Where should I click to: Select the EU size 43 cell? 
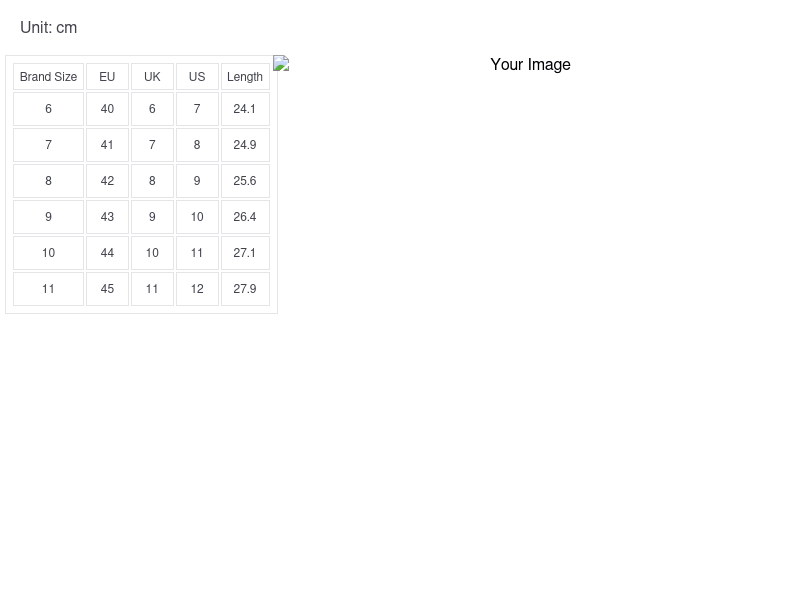pos(107,217)
